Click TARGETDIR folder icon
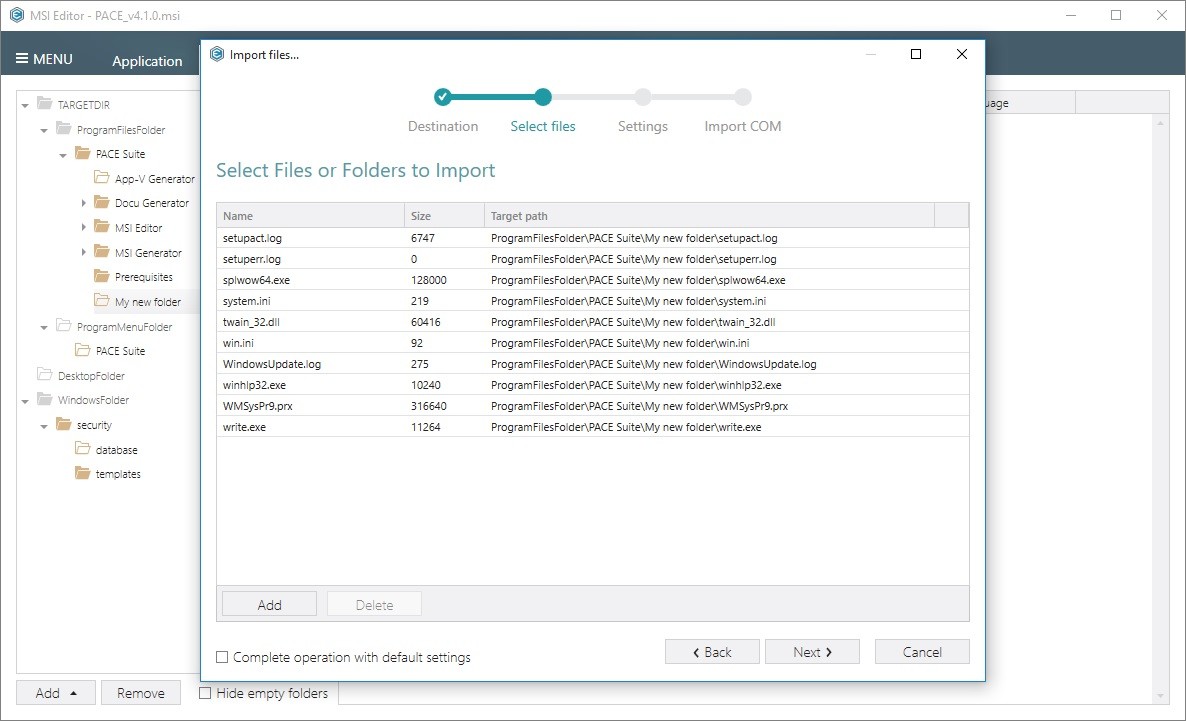The image size is (1186, 721). [45, 104]
